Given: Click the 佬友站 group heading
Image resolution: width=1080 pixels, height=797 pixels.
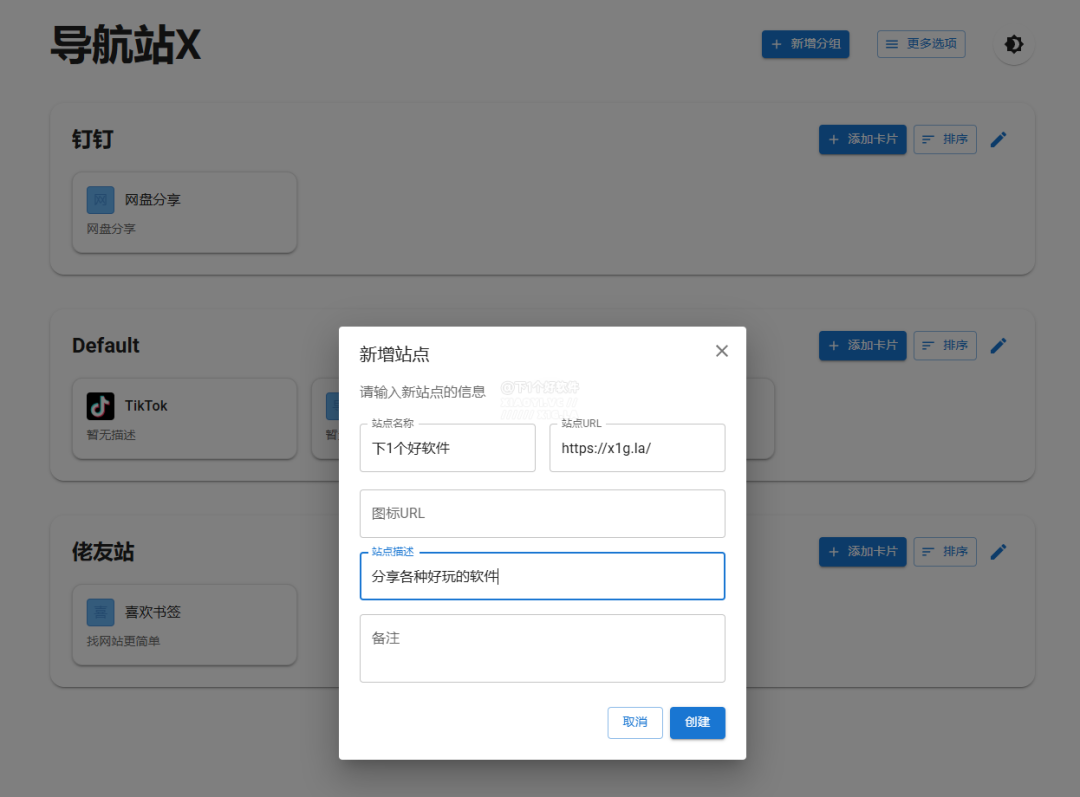Looking at the screenshot, I should point(103,552).
